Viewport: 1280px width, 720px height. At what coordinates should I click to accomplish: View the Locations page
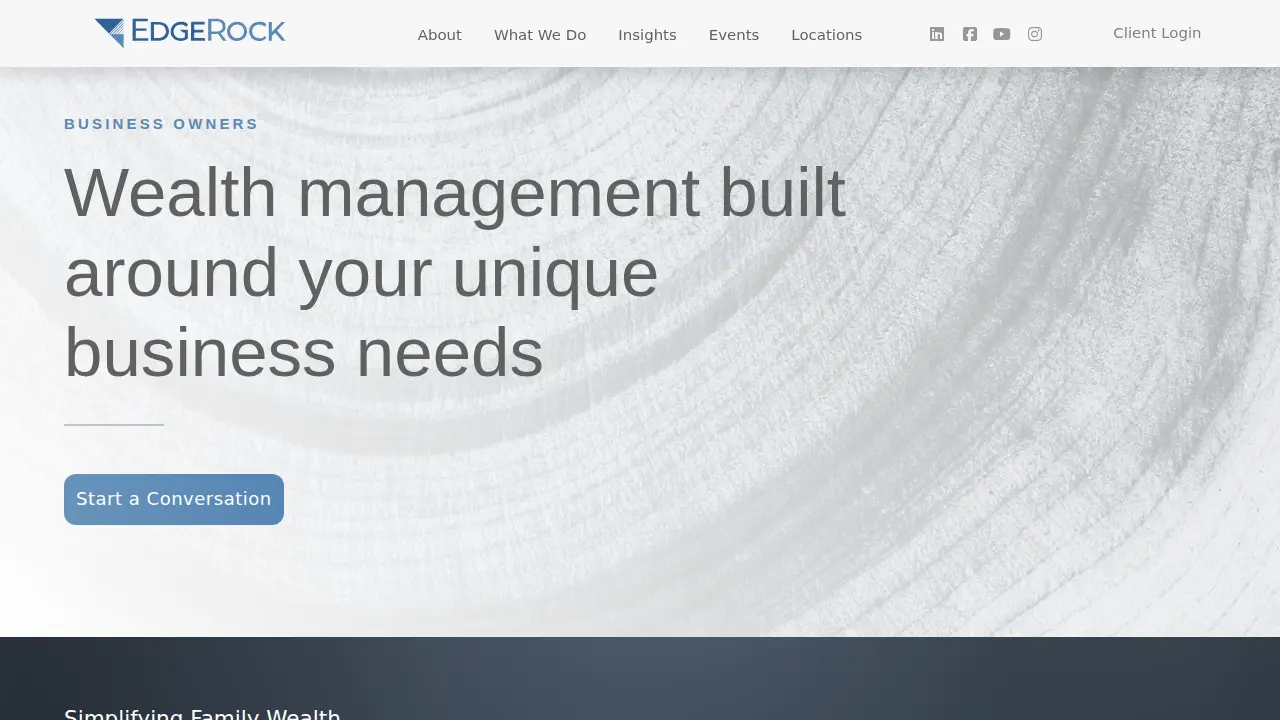pos(827,35)
